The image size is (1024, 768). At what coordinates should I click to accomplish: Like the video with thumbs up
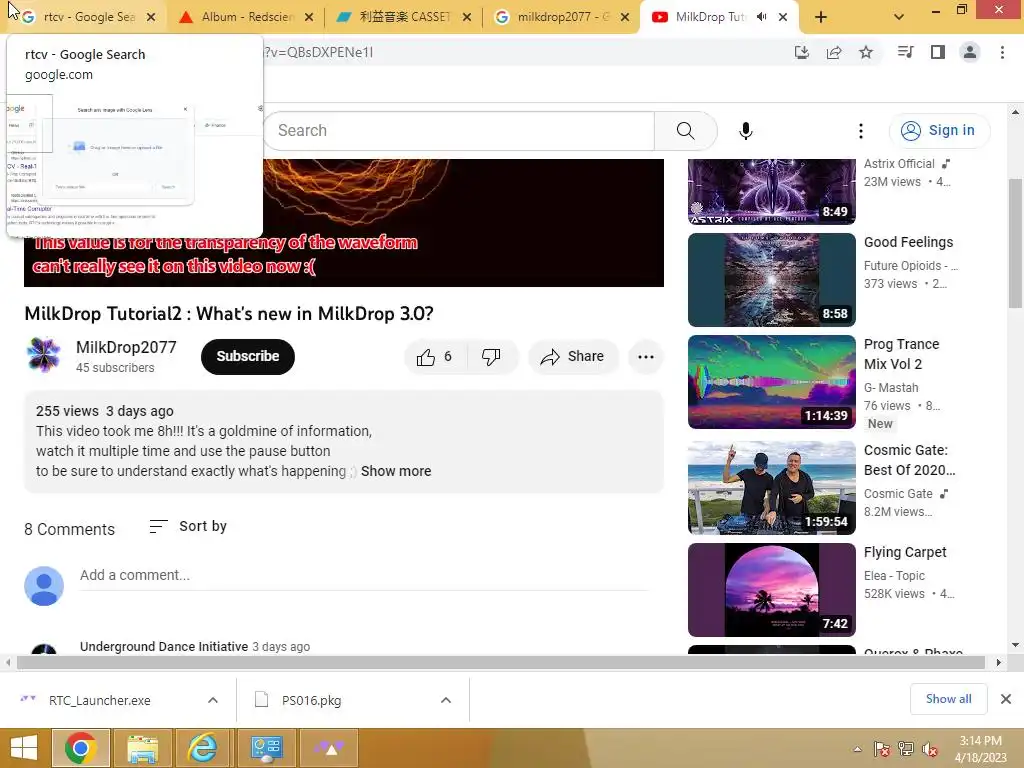pos(435,357)
